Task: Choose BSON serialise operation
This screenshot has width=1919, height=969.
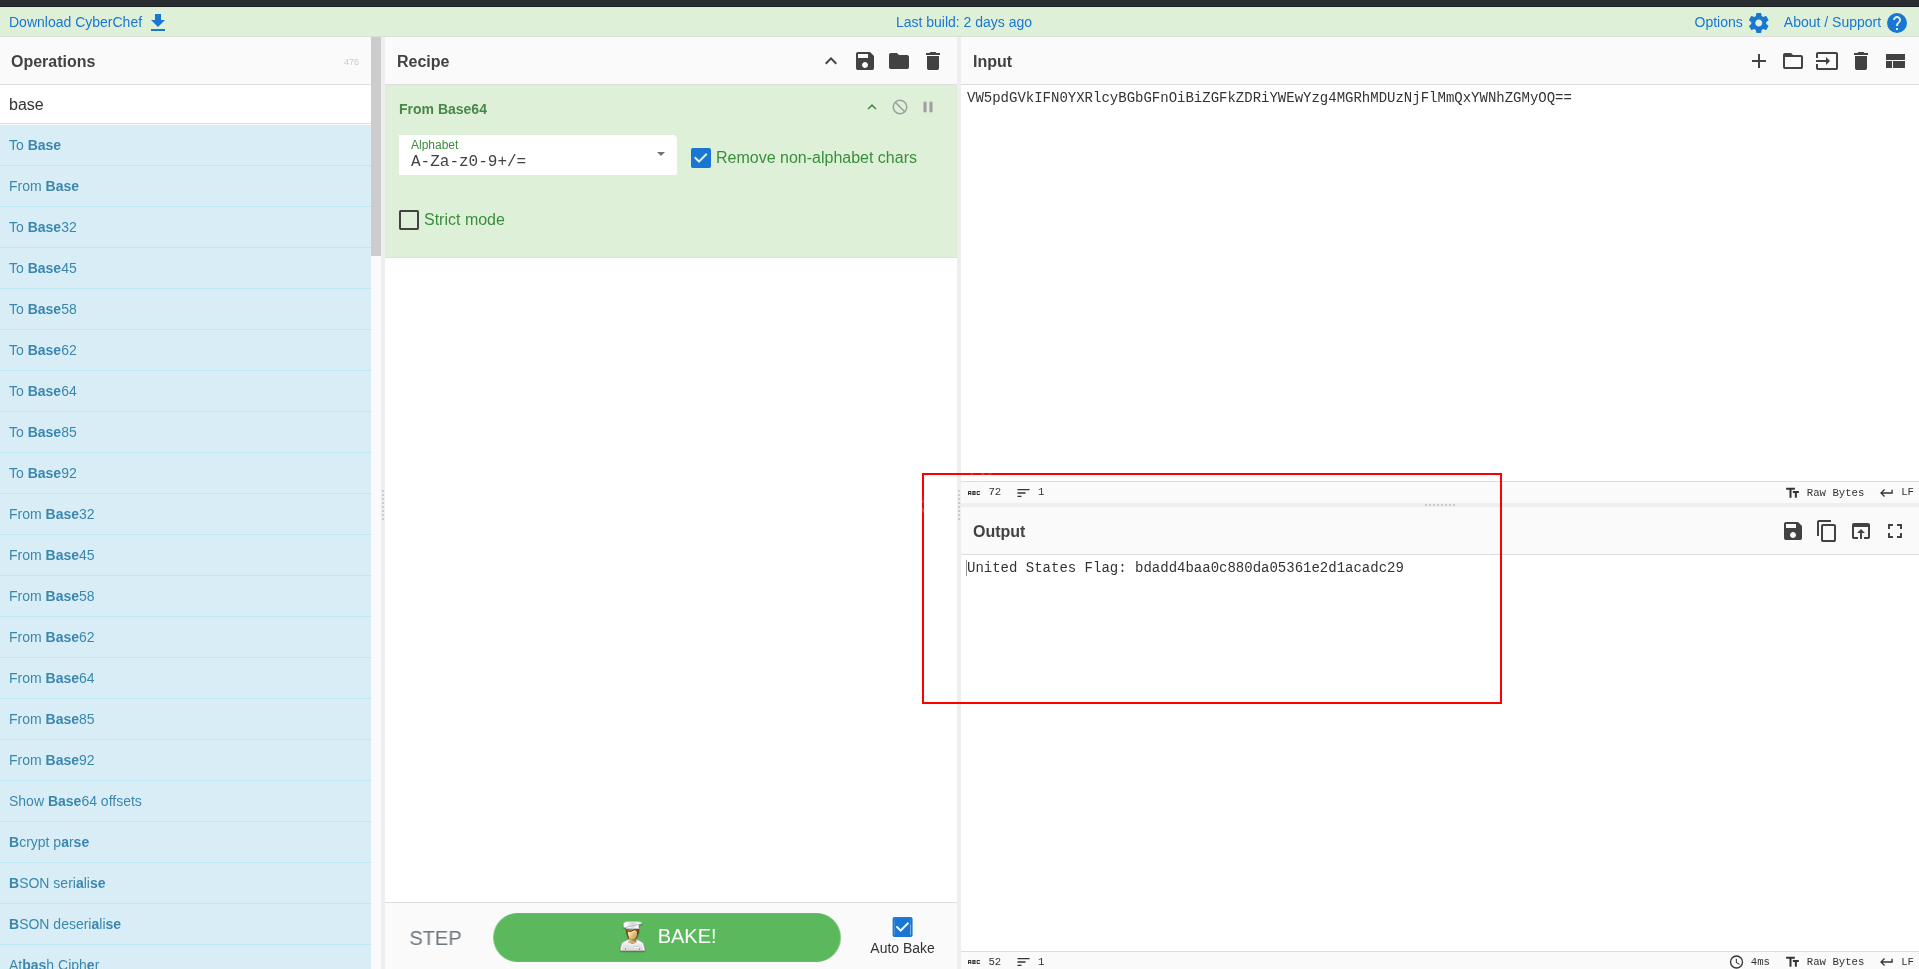Action: click(x=186, y=883)
